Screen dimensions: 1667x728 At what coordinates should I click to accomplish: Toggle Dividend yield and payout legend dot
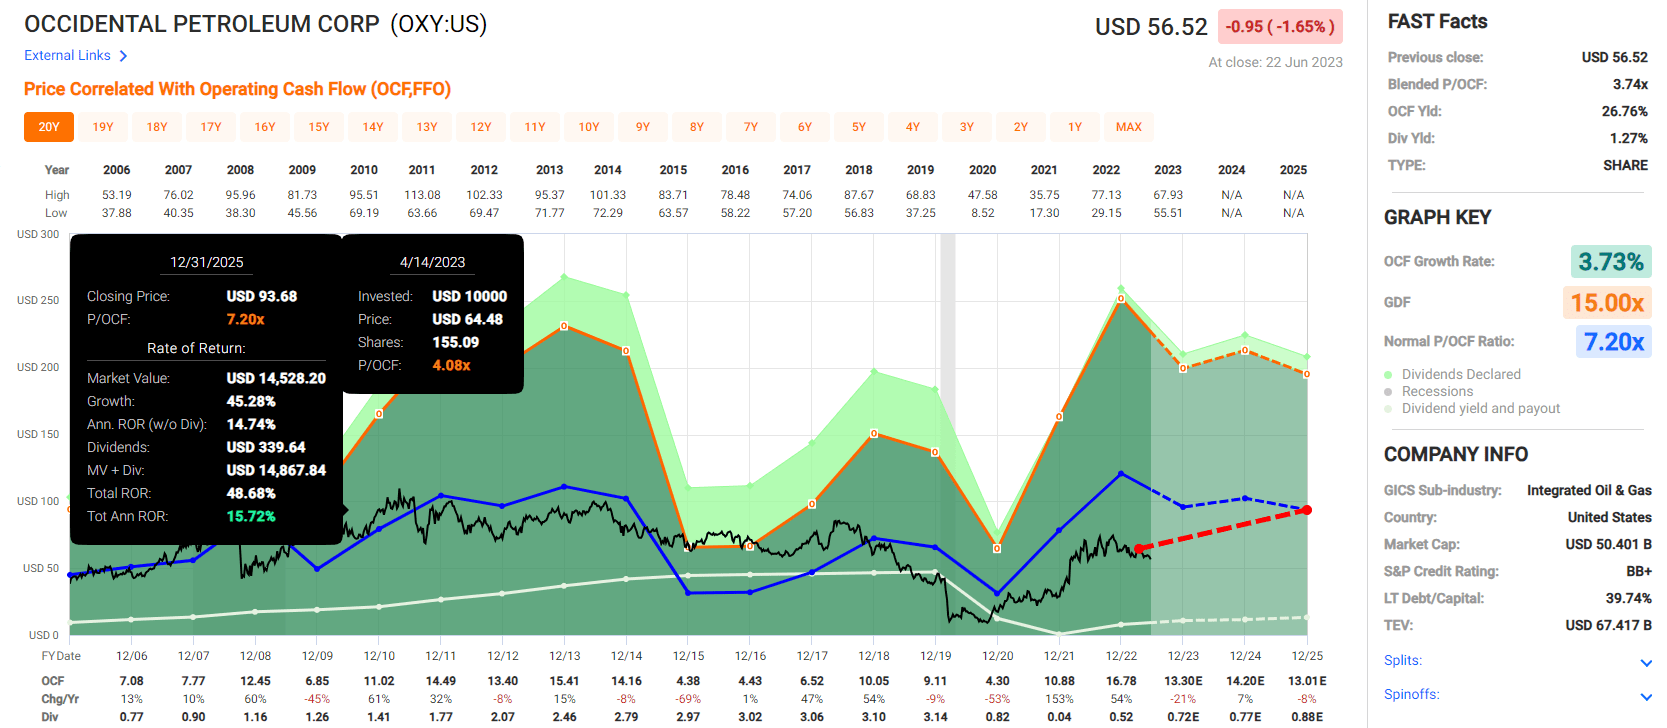click(x=1388, y=409)
